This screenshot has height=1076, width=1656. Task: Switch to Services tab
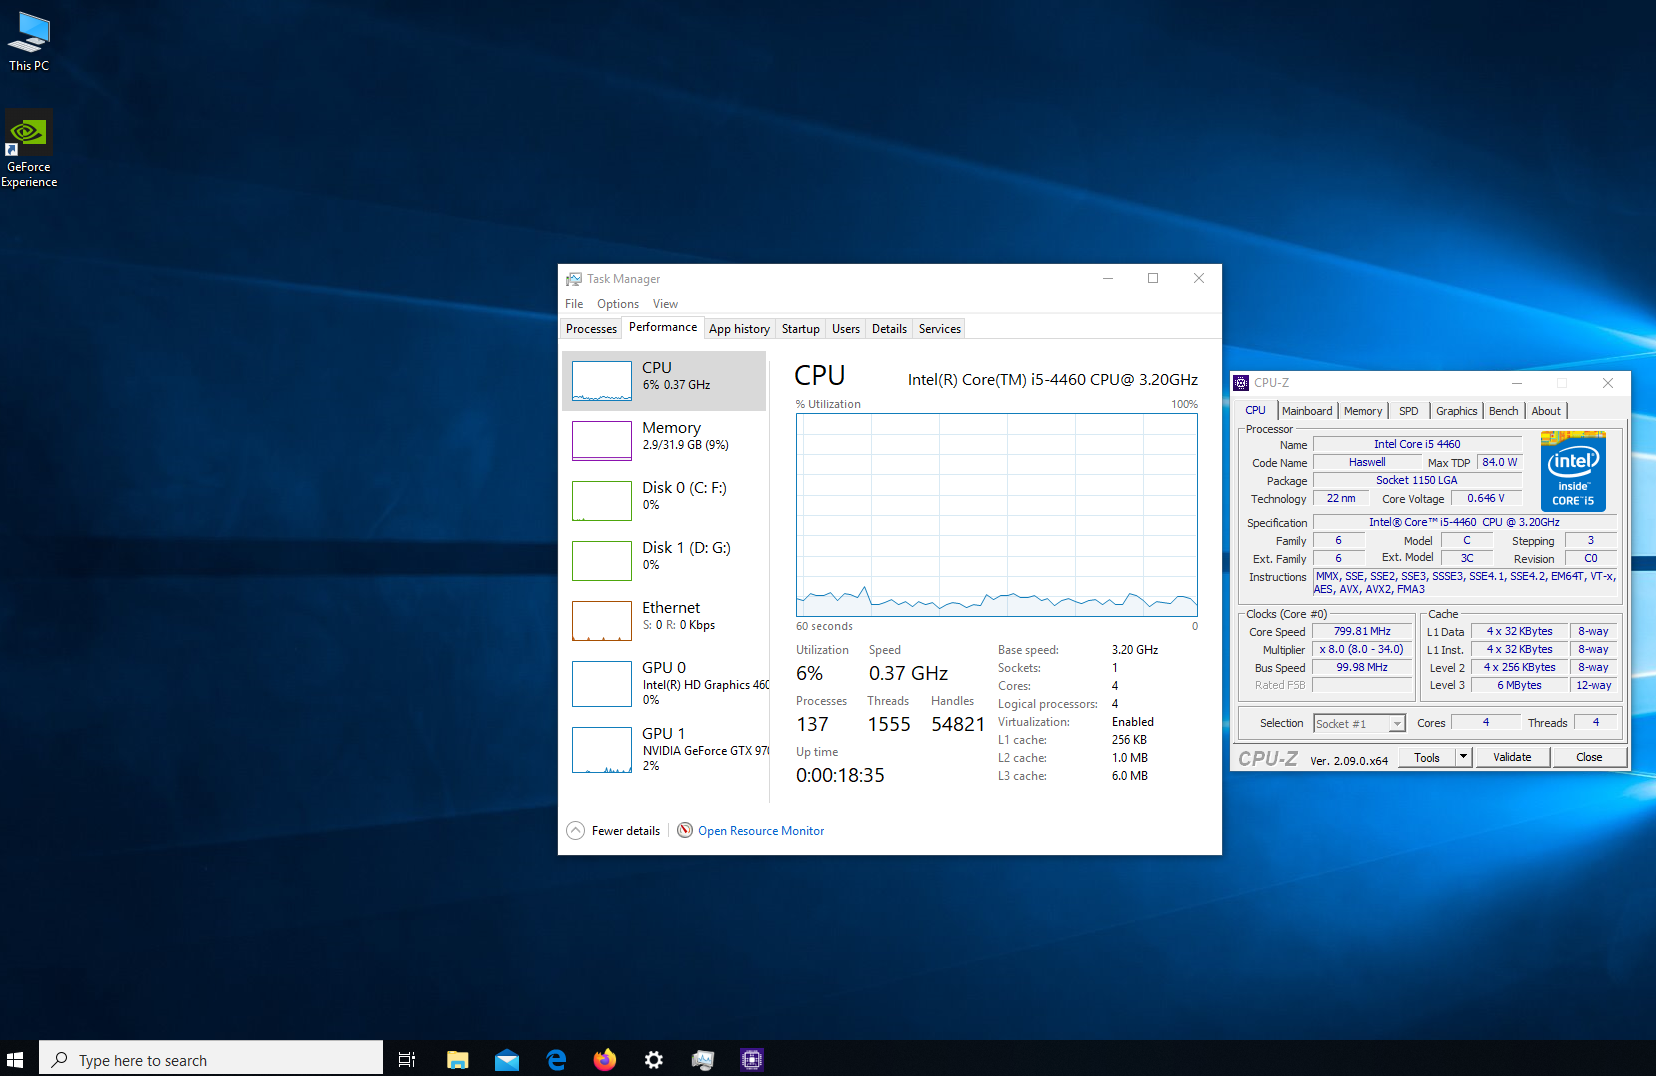coord(940,329)
